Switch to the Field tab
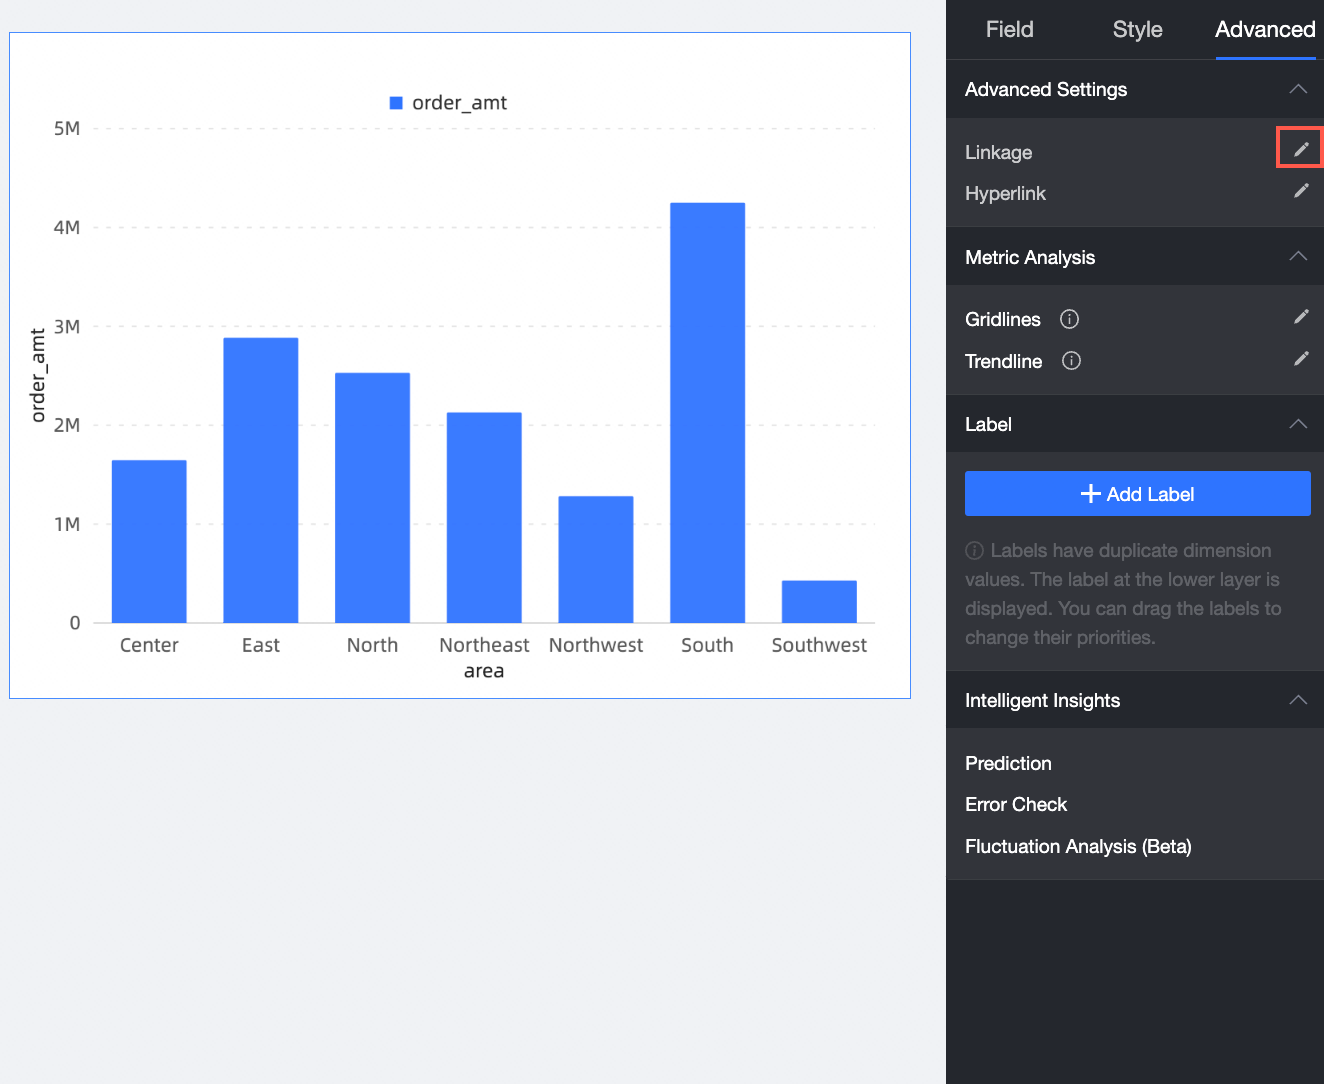 tap(1009, 29)
